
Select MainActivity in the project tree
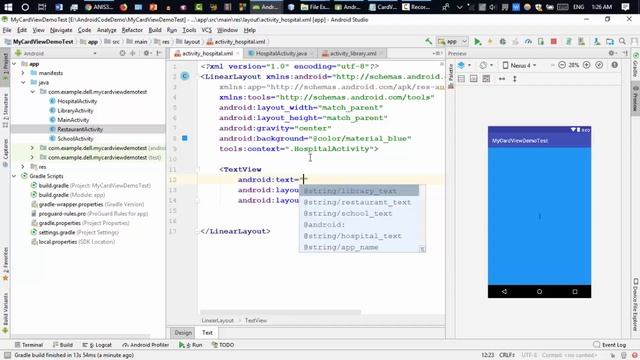73,120
